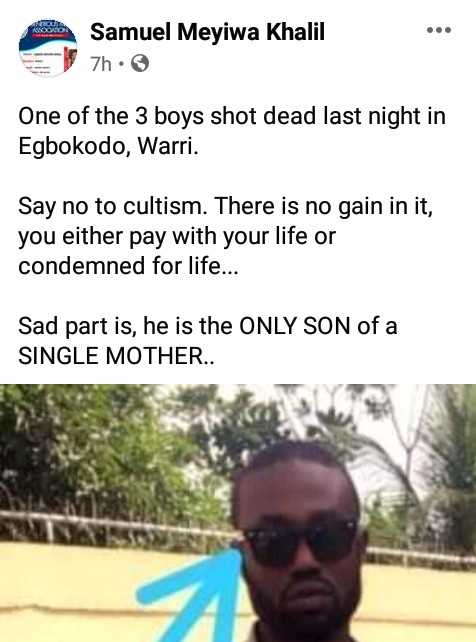Open the attached photo of the man
The image size is (476, 642).
click(x=238, y=513)
